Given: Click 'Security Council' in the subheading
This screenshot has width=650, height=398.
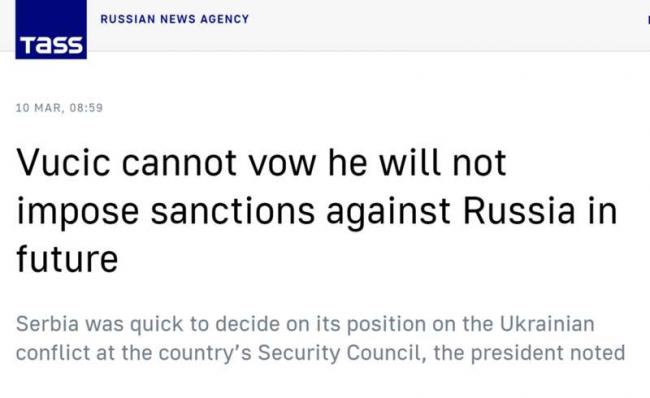Looking at the screenshot, I should point(340,353).
